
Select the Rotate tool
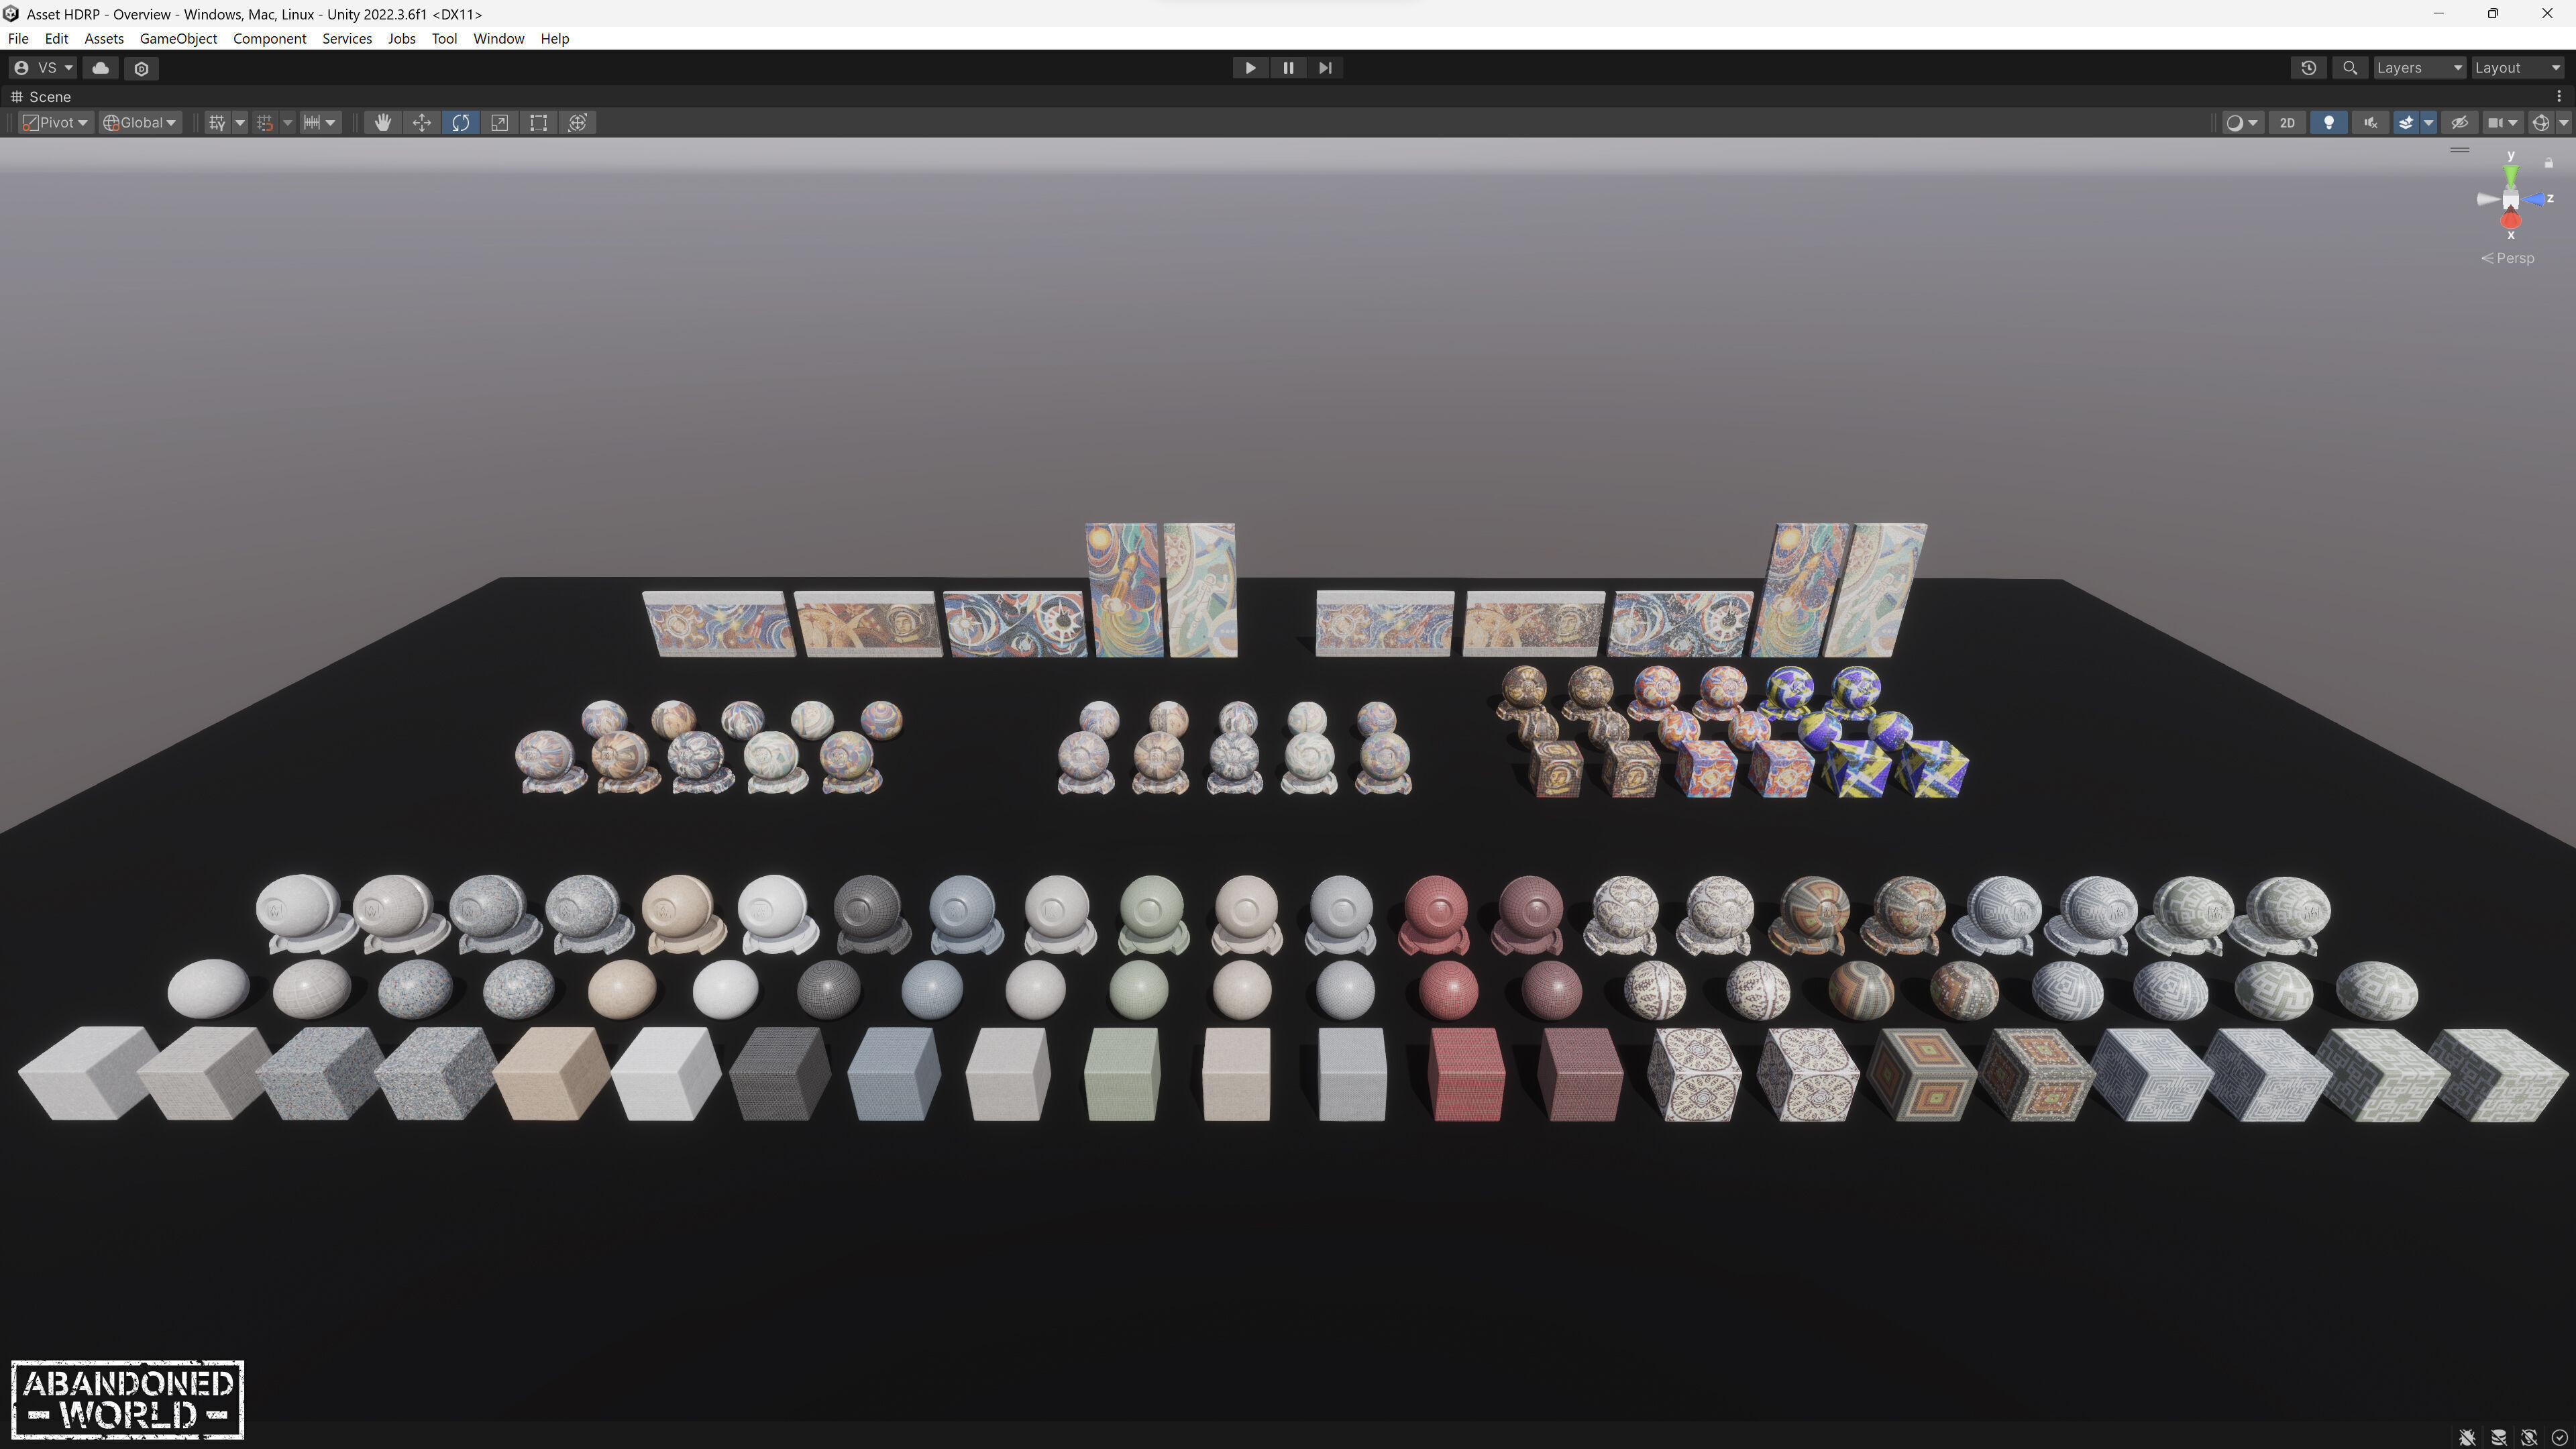(x=460, y=122)
